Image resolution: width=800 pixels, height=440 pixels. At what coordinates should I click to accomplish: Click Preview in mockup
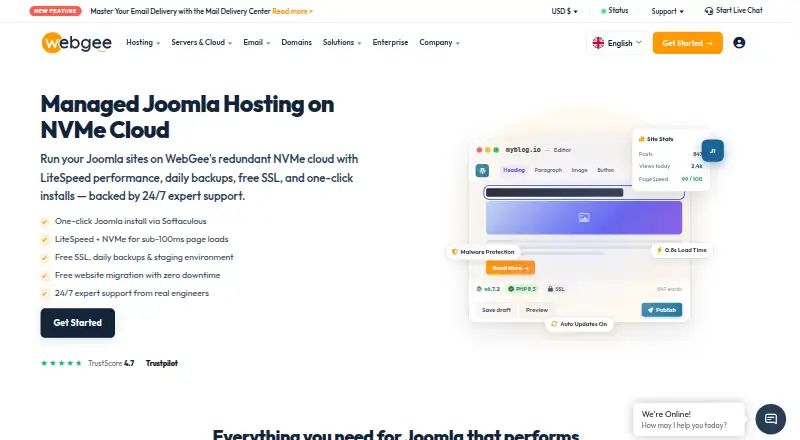pyautogui.click(x=537, y=310)
